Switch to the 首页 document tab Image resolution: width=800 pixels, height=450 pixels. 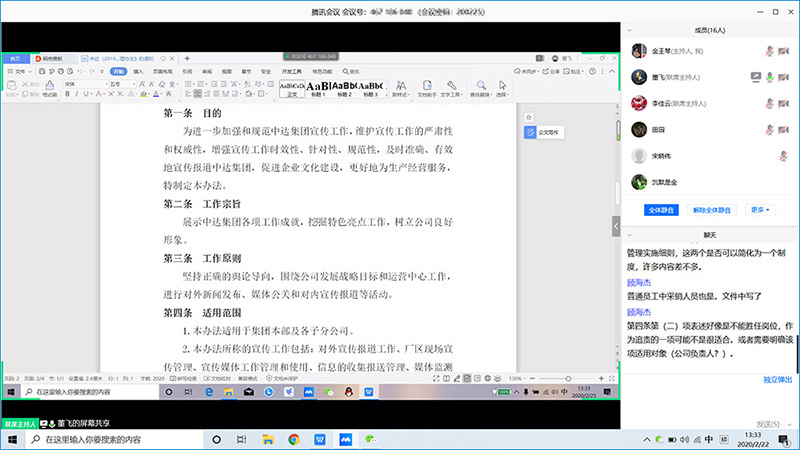point(14,58)
